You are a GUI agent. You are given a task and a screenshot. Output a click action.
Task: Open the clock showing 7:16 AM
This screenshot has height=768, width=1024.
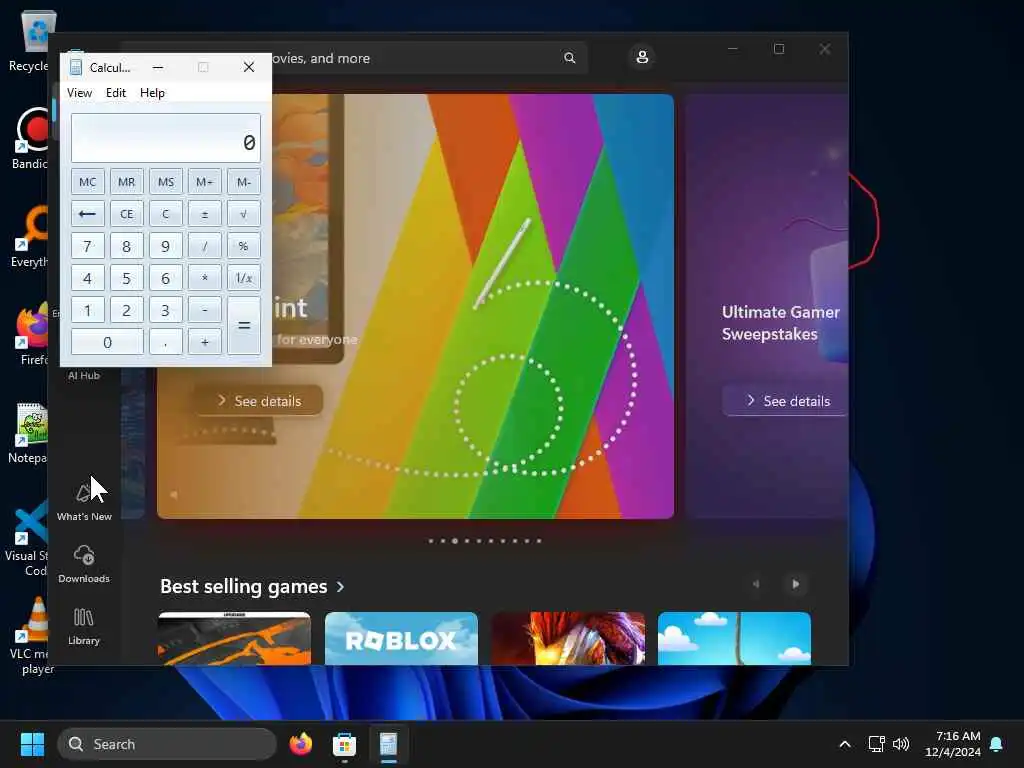tap(953, 744)
